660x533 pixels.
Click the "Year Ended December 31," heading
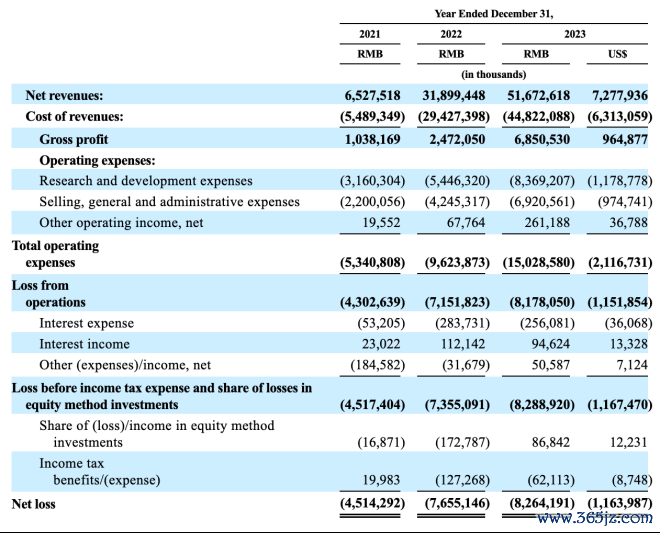coord(494,13)
